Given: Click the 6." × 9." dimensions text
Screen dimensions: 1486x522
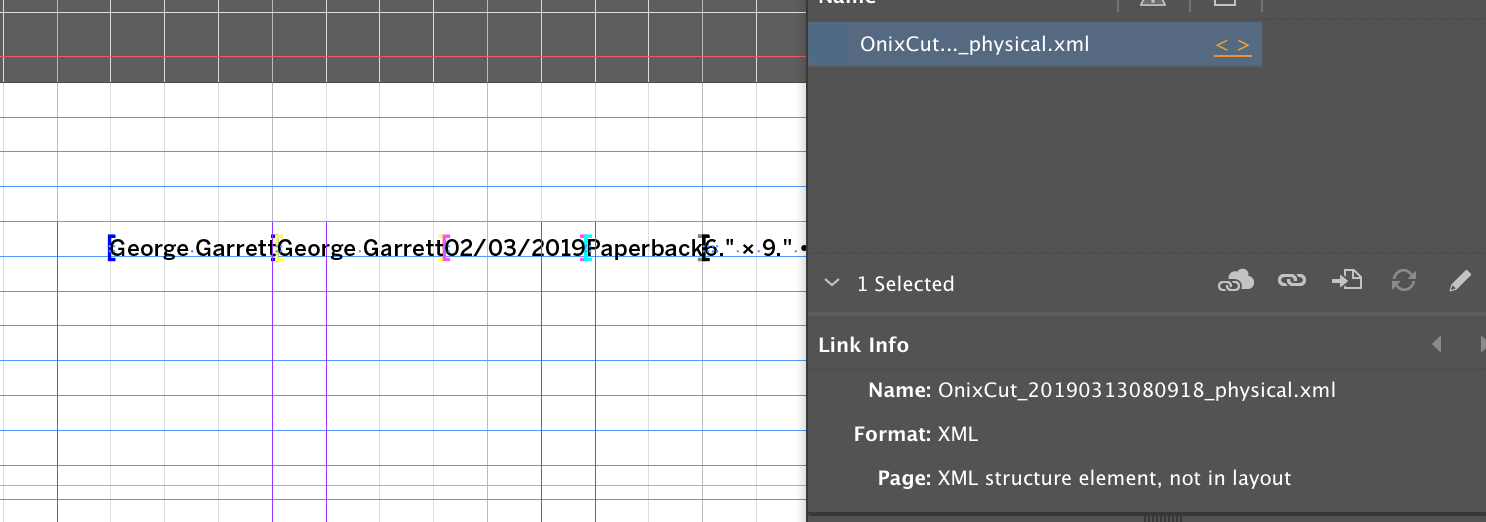Looking at the screenshot, I should point(750,248).
